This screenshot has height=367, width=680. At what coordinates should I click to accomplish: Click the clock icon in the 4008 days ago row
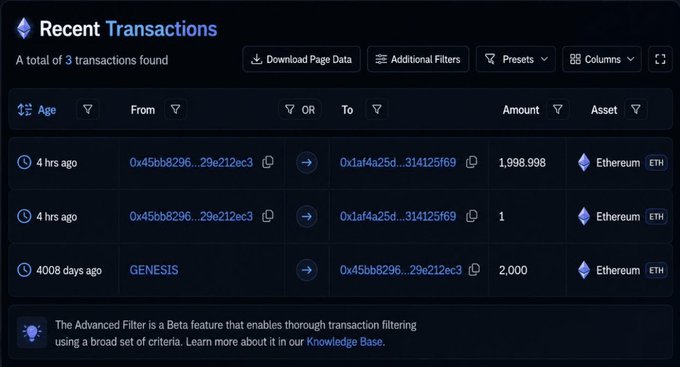pyautogui.click(x=24, y=270)
